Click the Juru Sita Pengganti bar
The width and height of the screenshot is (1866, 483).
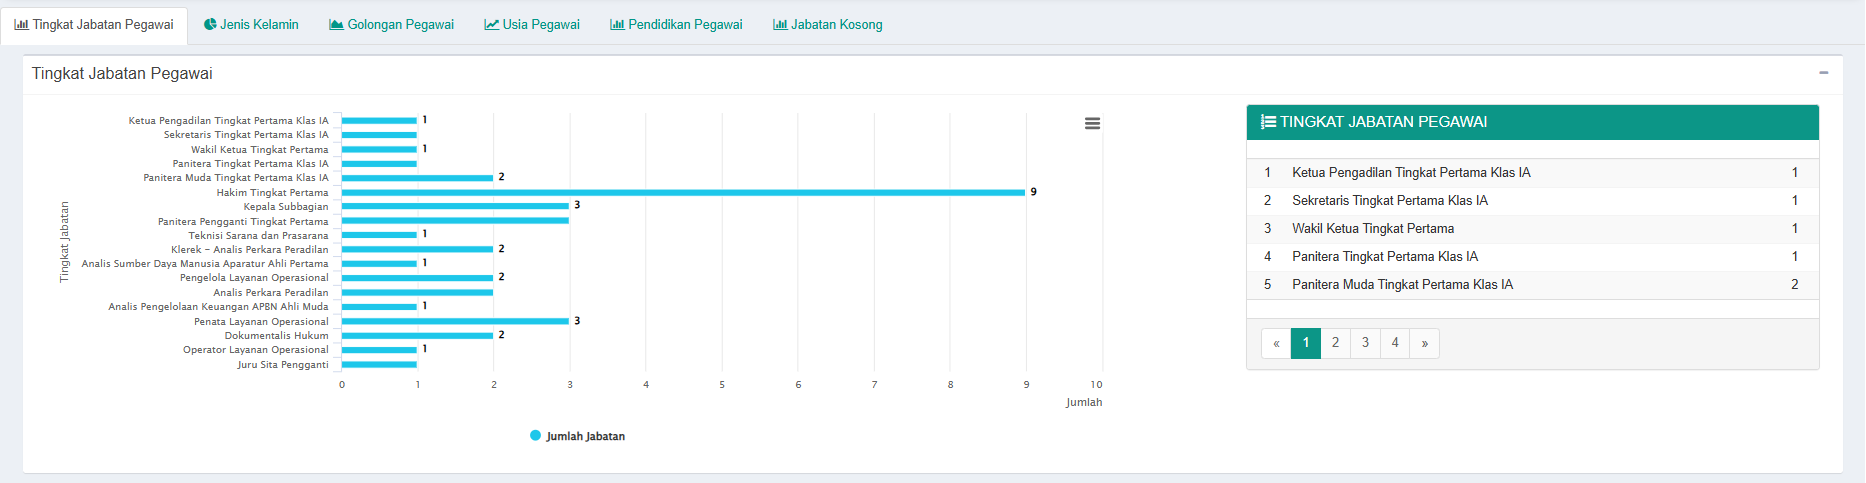(x=379, y=364)
